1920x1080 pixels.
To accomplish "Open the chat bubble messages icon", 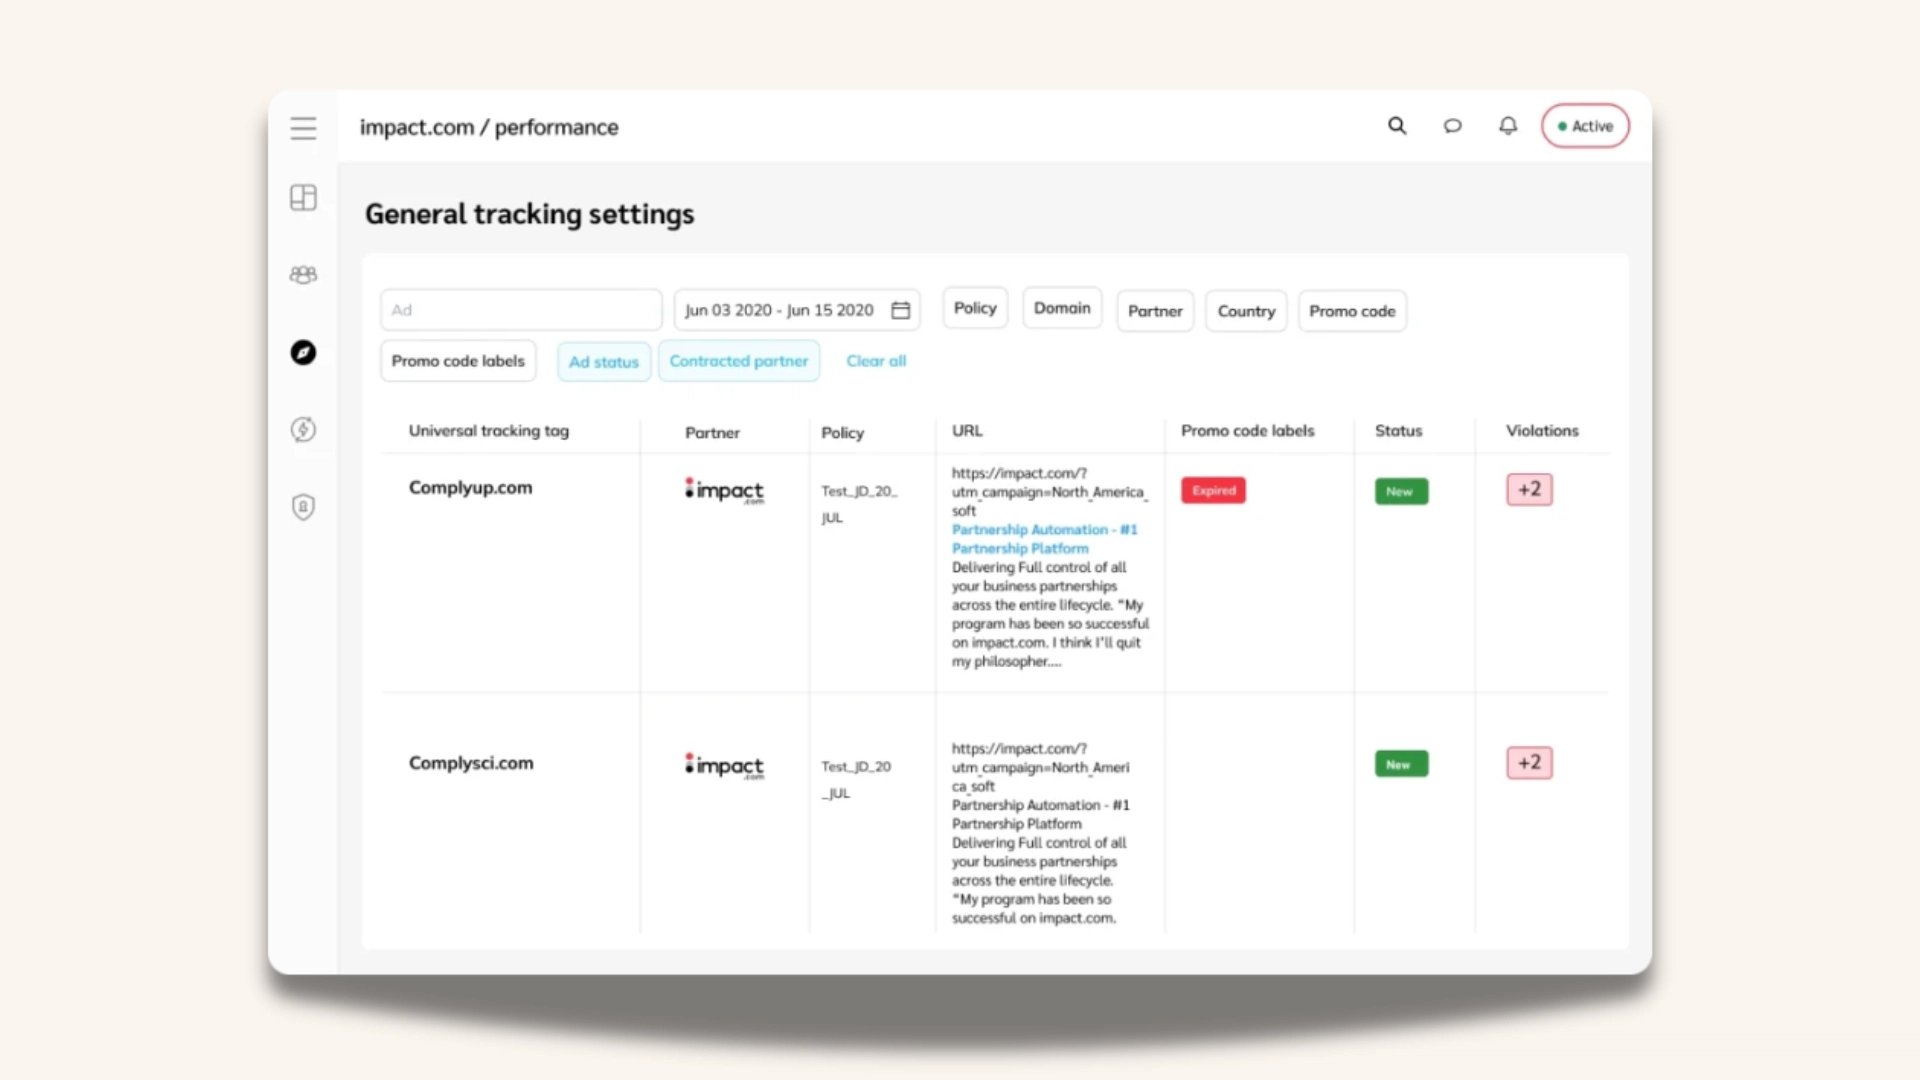I will click(x=1452, y=126).
